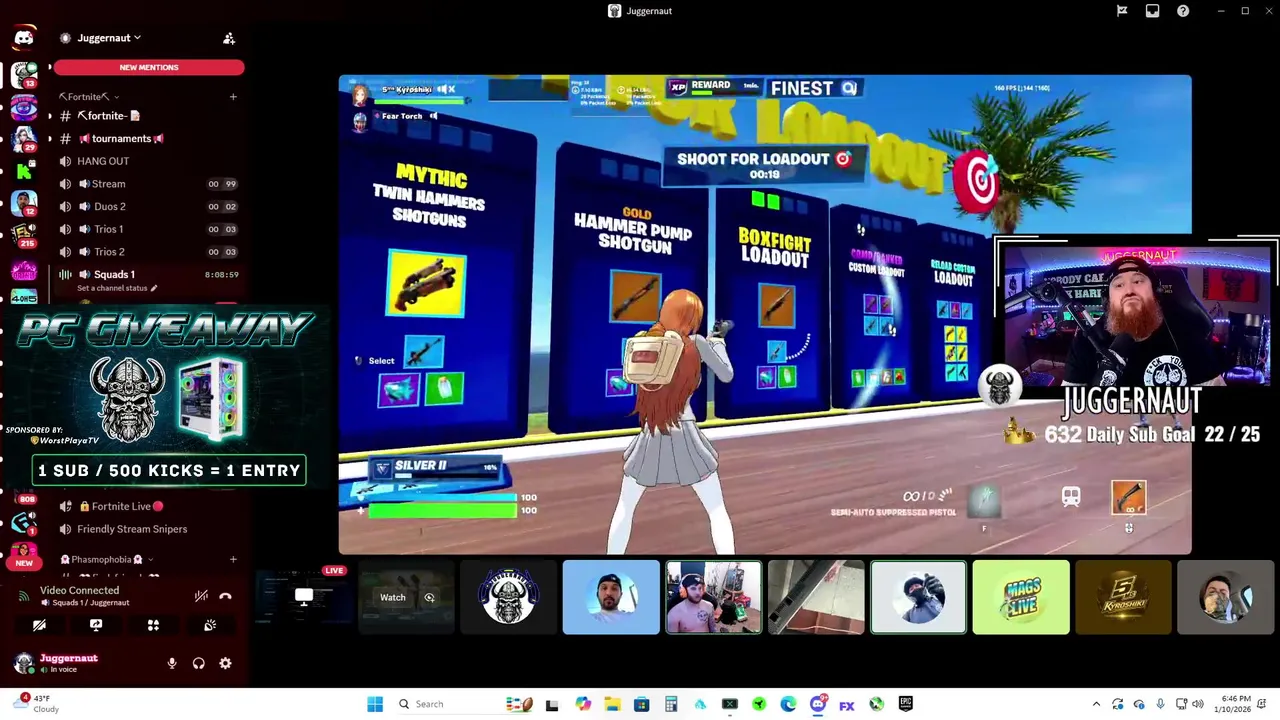Open the weather widget showing 43°F Cloudy
Screen dimensions: 1280x720
pos(38,704)
